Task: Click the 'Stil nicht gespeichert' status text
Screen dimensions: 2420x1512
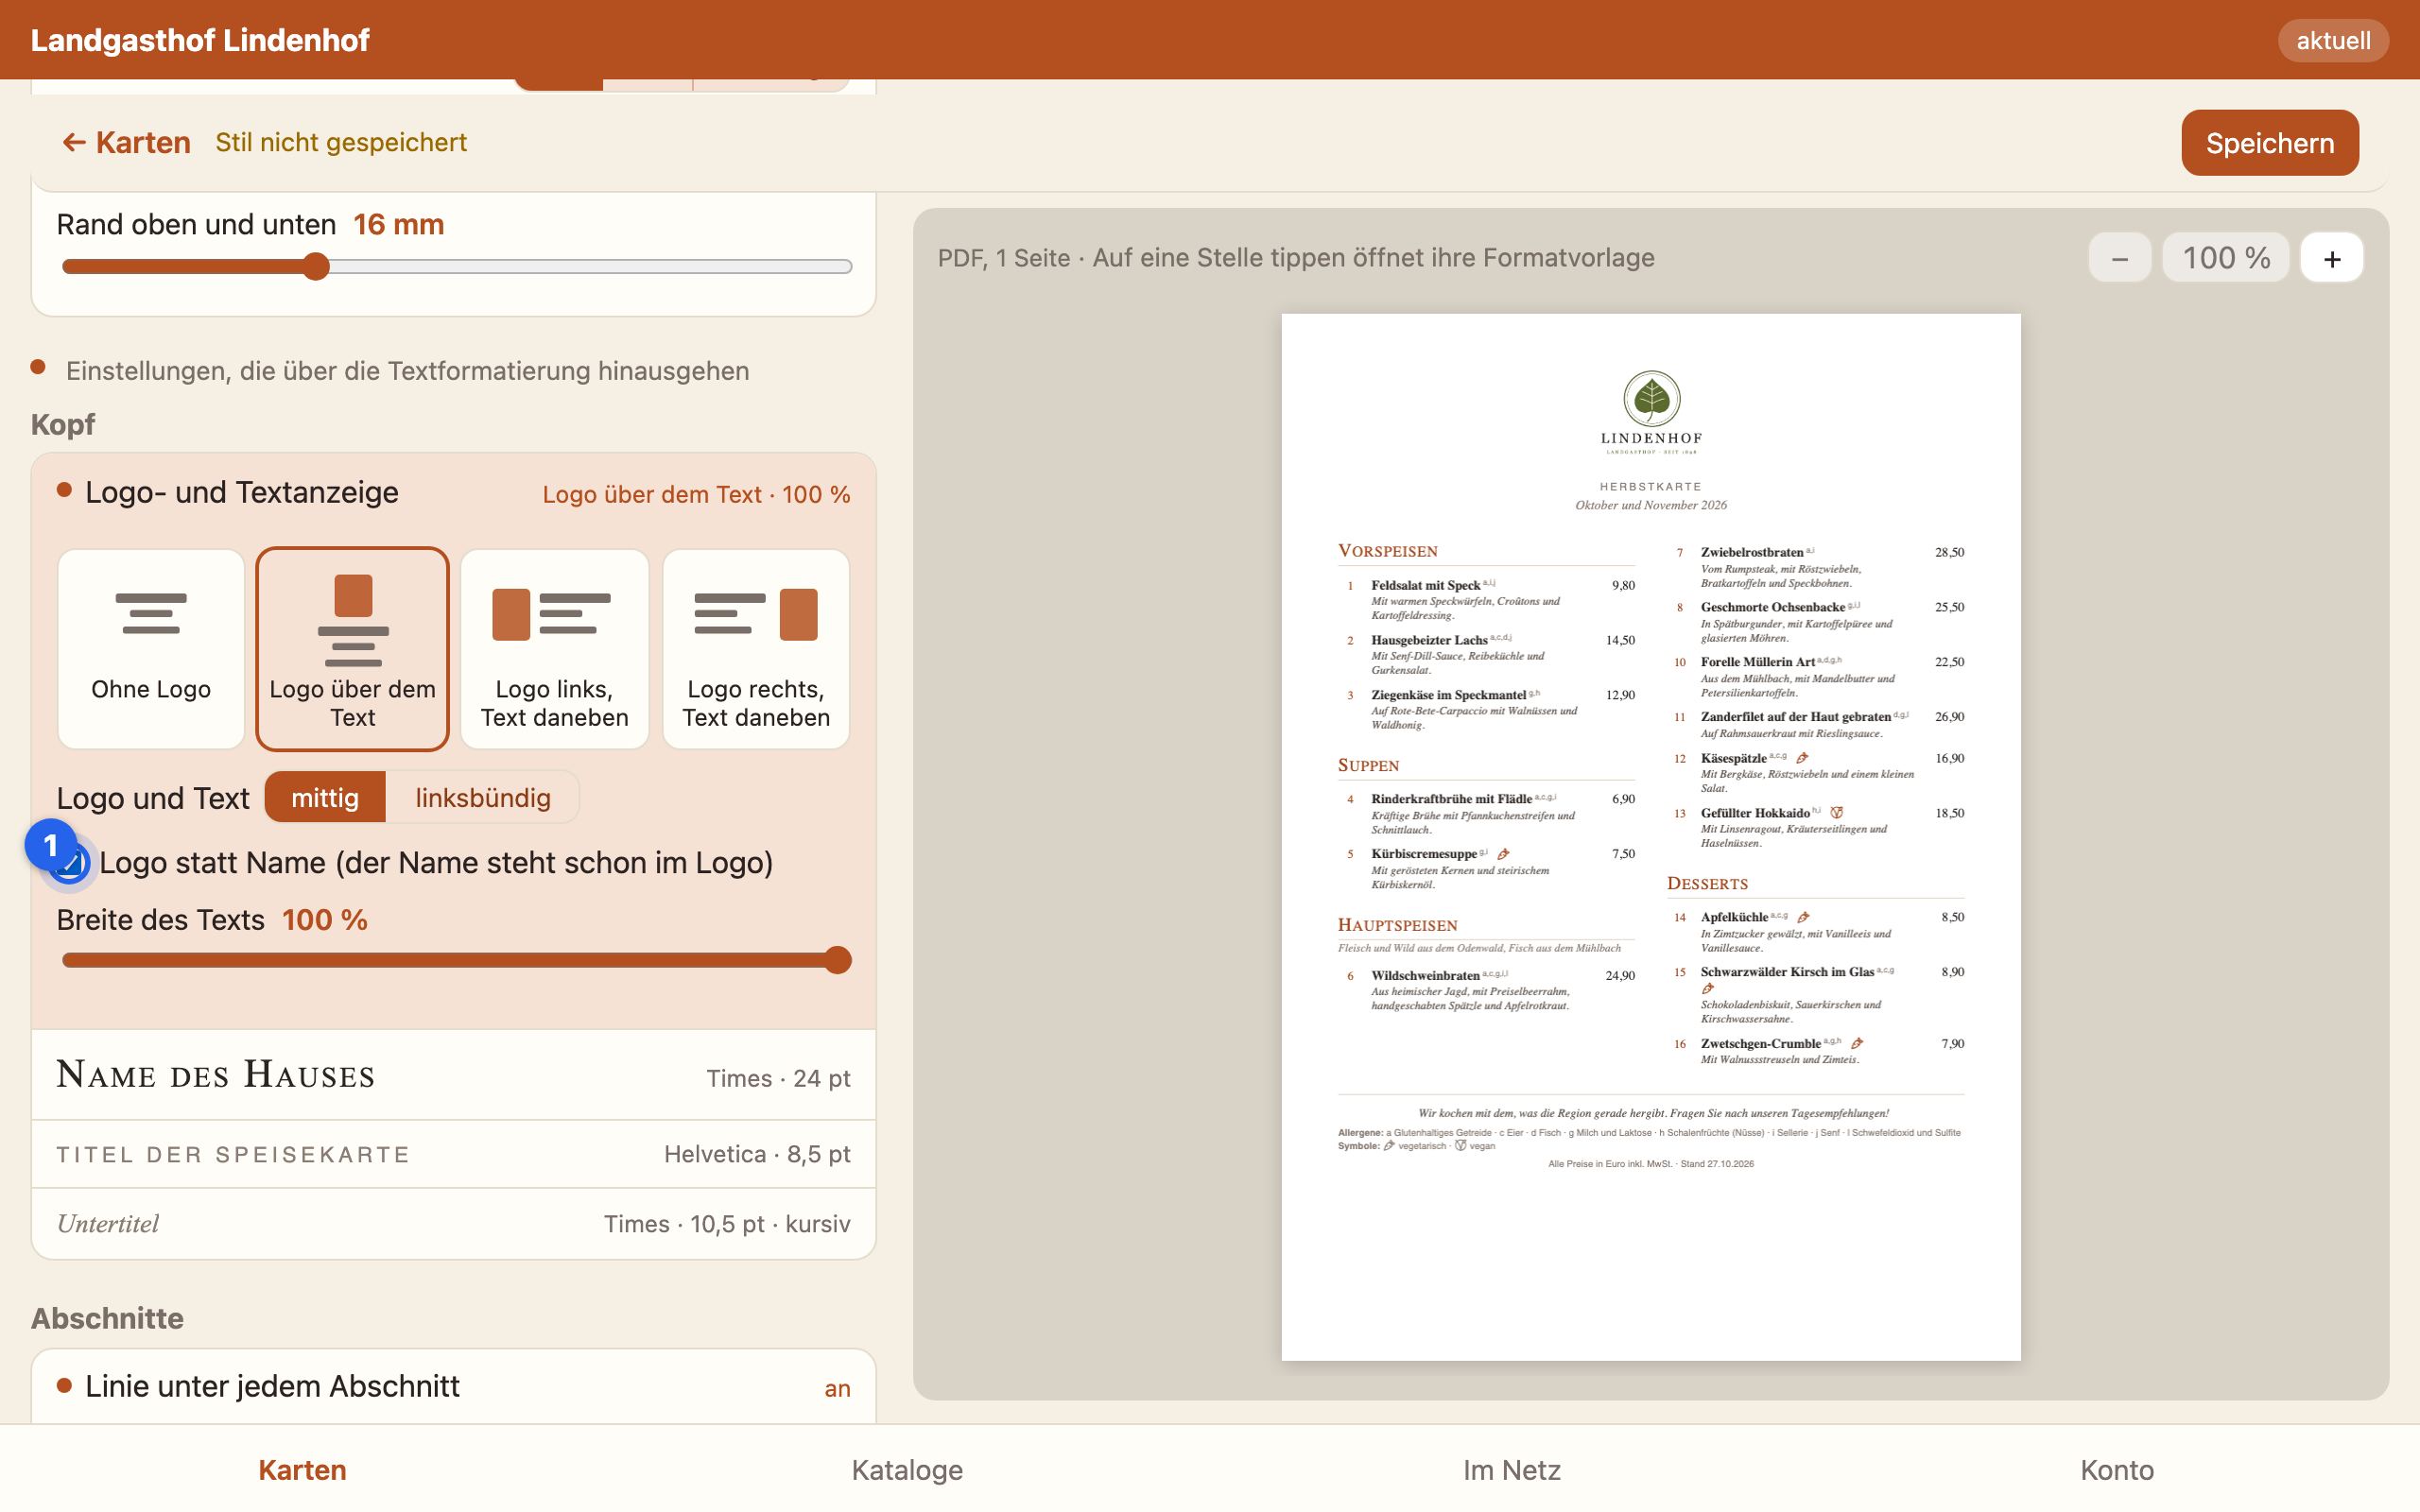Action: (x=341, y=142)
